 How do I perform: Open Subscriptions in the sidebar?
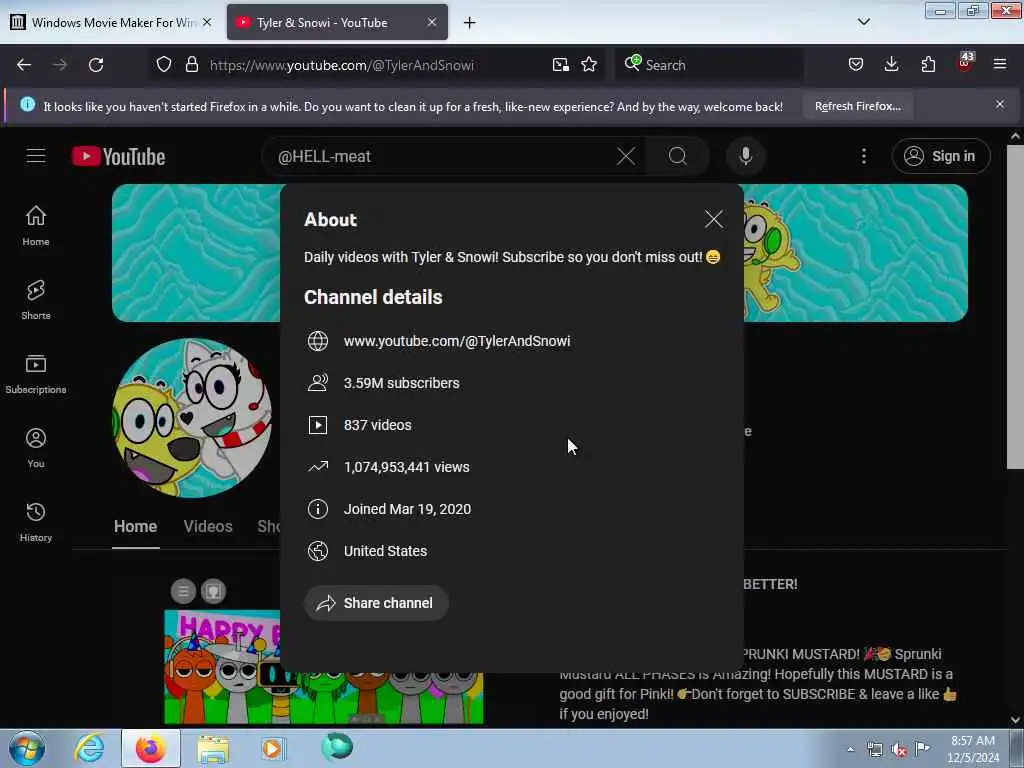(x=36, y=374)
